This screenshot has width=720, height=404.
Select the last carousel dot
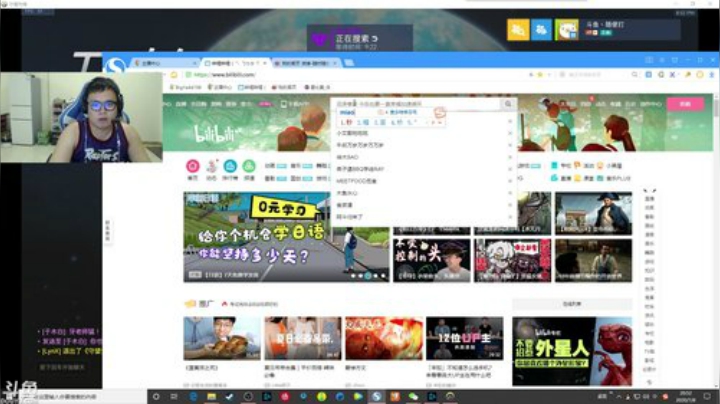pos(383,276)
